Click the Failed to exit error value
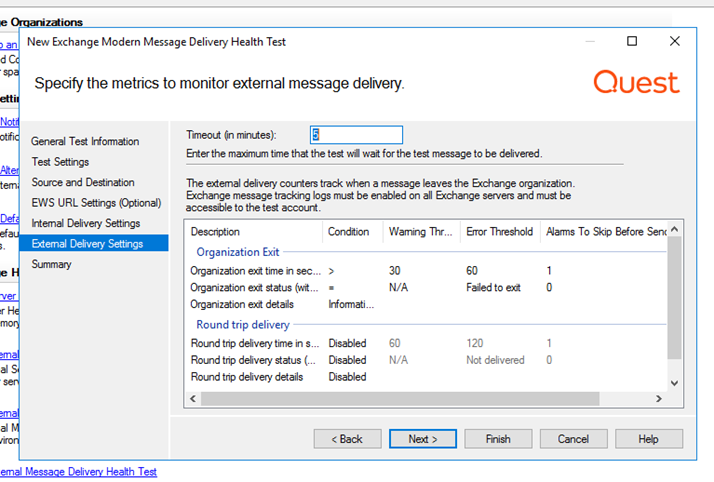Image resolution: width=714 pixels, height=482 pixels. click(x=493, y=288)
